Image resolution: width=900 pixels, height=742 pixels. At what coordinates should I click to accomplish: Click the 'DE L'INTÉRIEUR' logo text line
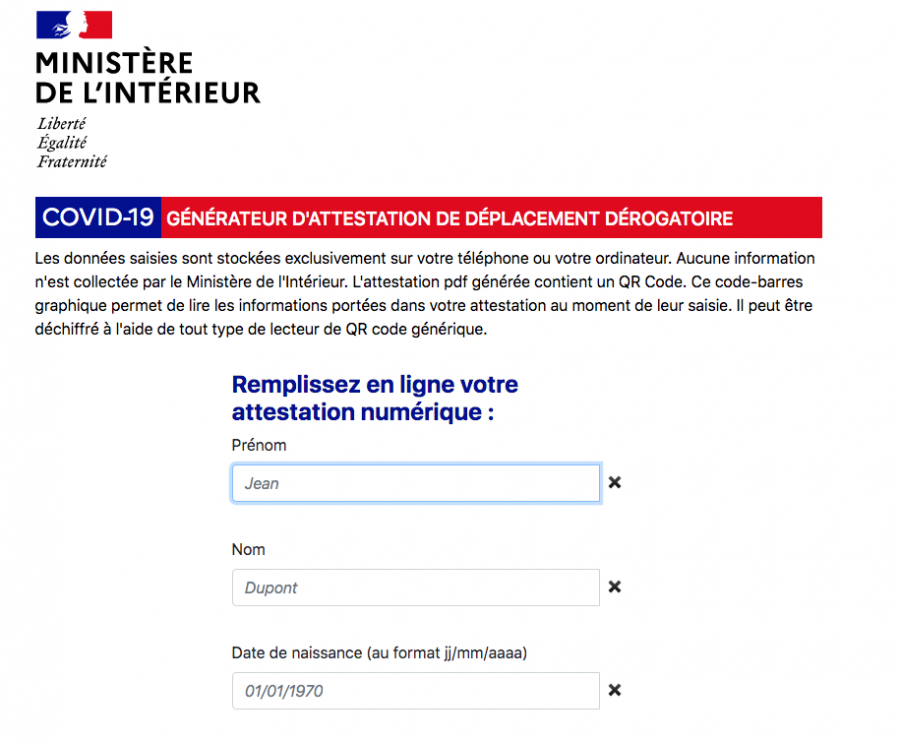click(147, 93)
